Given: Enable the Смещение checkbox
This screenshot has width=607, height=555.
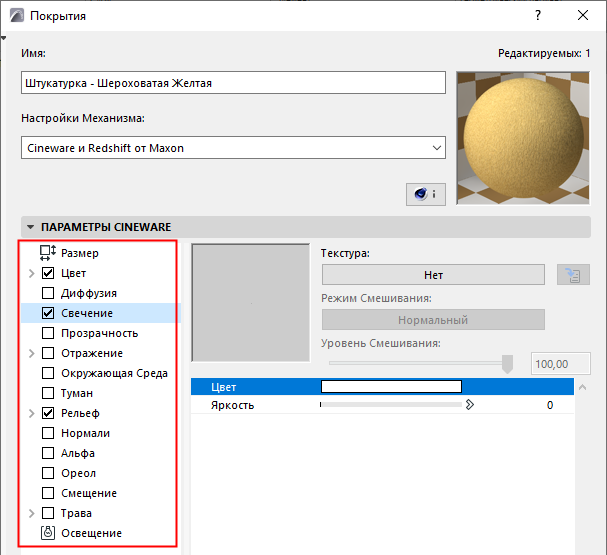Looking at the screenshot, I should pyautogui.click(x=48, y=493).
